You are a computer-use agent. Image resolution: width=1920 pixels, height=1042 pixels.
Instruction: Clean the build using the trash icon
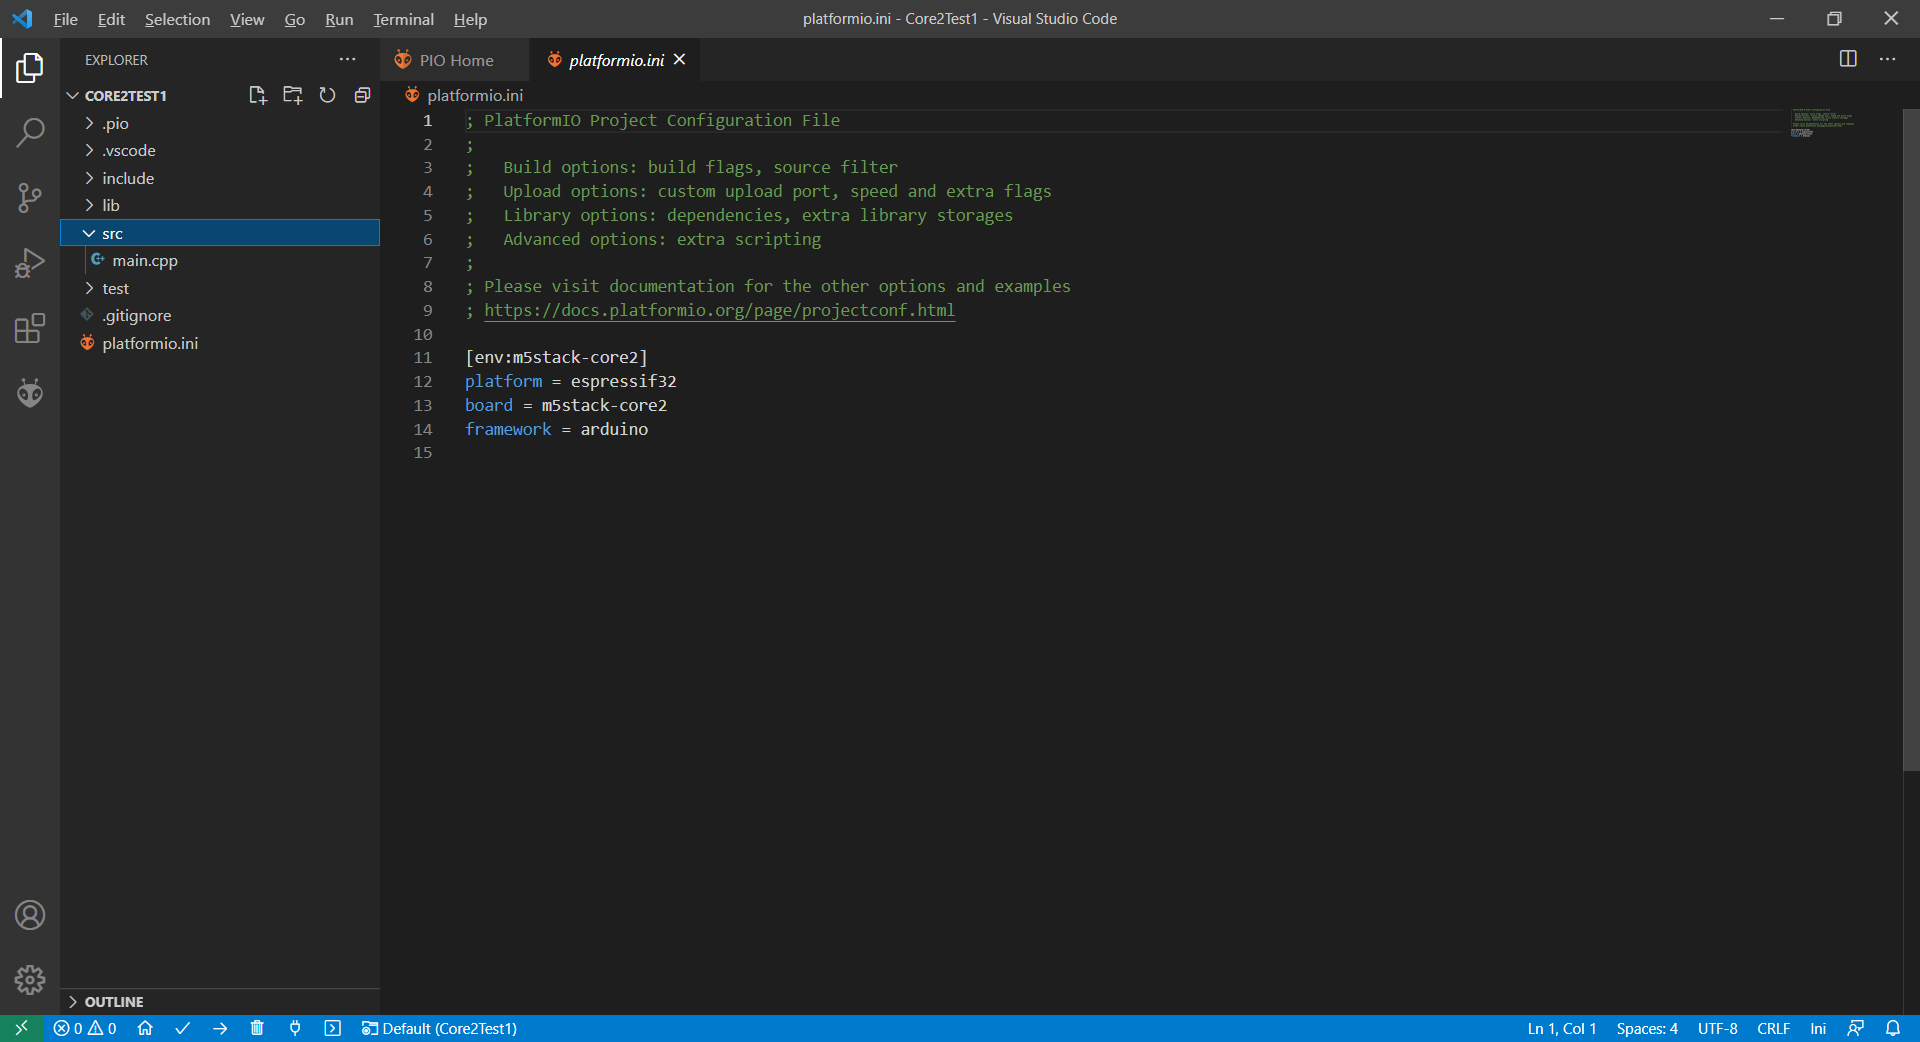click(x=257, y=1029)
